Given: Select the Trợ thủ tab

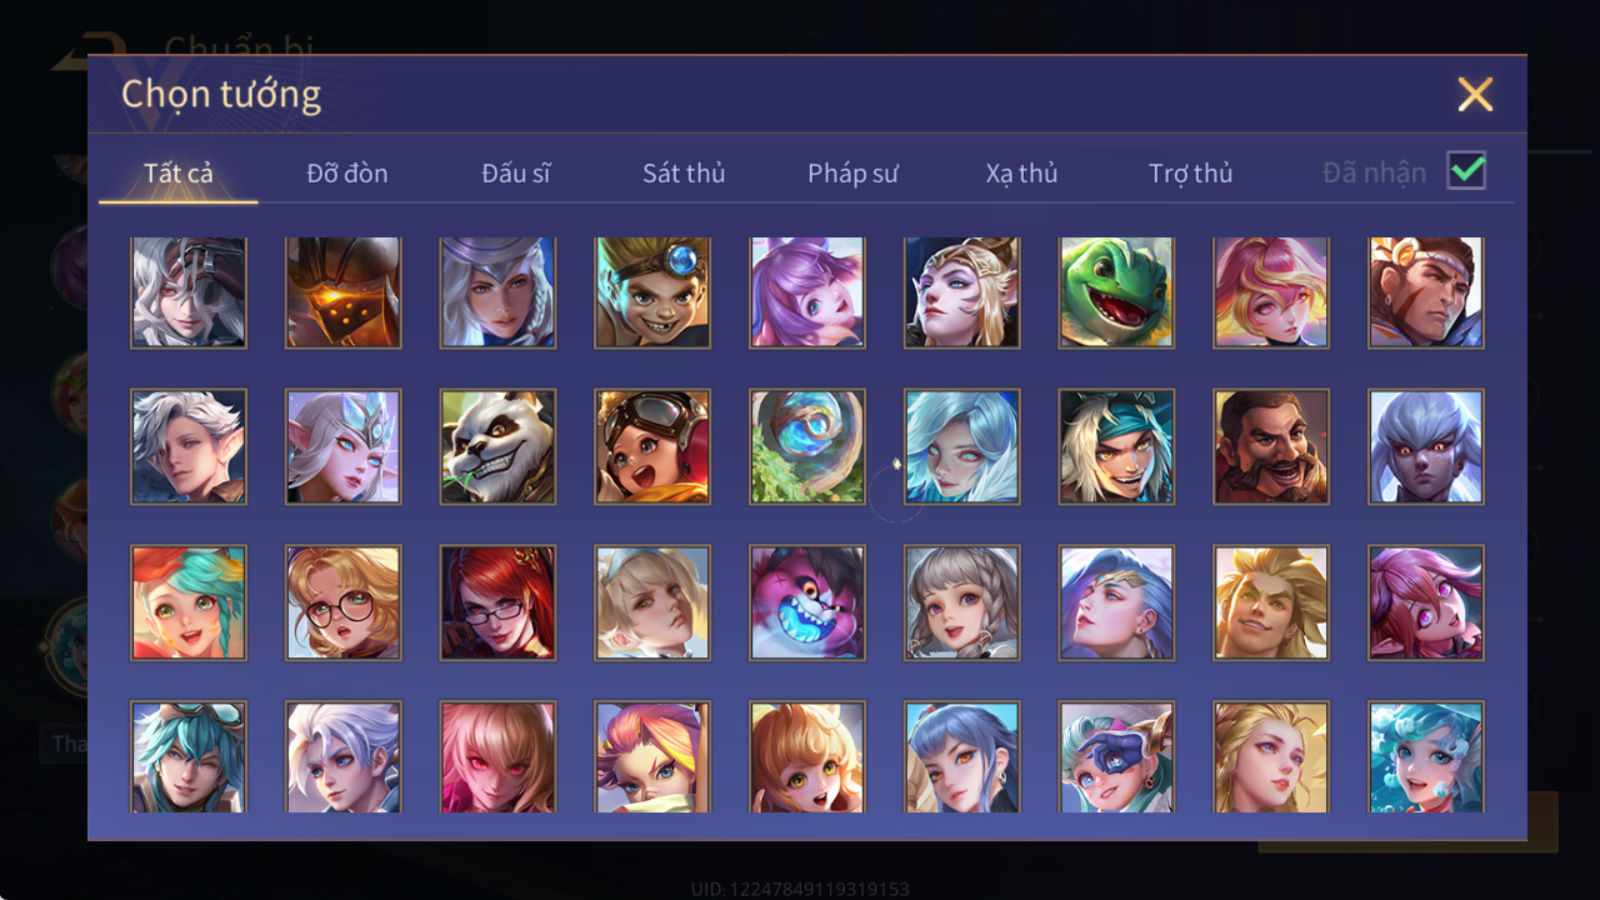Looking at the screenshot, I should click(x=1190, y=173).
